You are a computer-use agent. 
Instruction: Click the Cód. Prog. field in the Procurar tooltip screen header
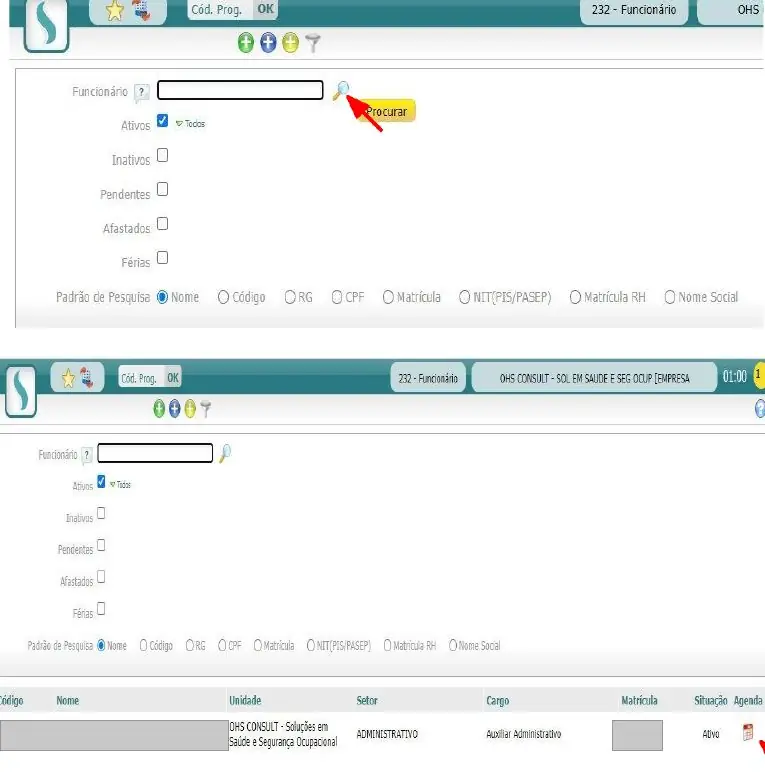coord(220,9)
